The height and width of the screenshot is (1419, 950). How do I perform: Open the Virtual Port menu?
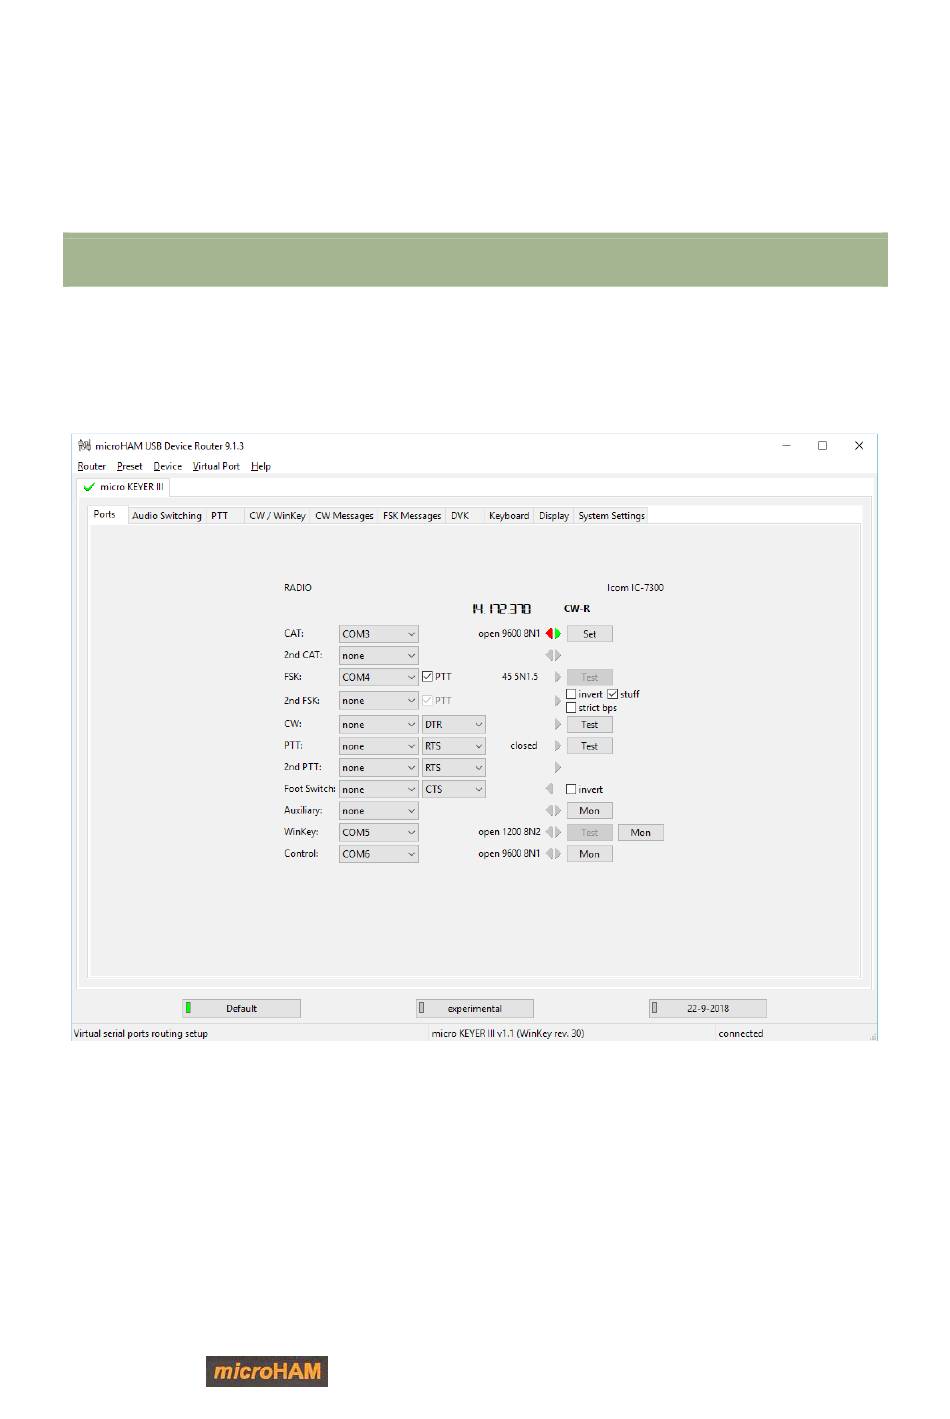[216, 466]
